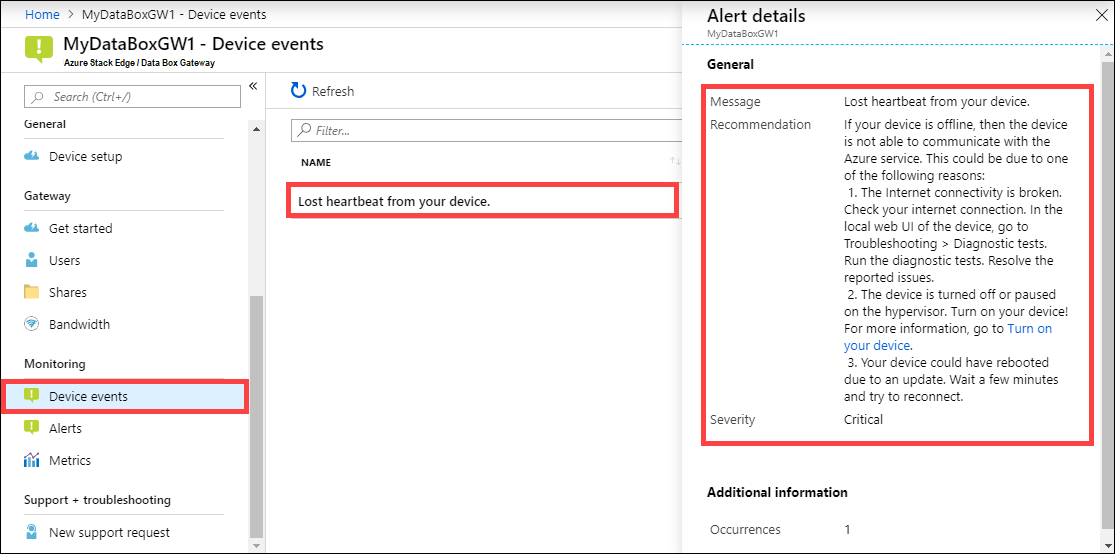Select Device events in Monitoring
1115x554 pixels.
(126, 396)
